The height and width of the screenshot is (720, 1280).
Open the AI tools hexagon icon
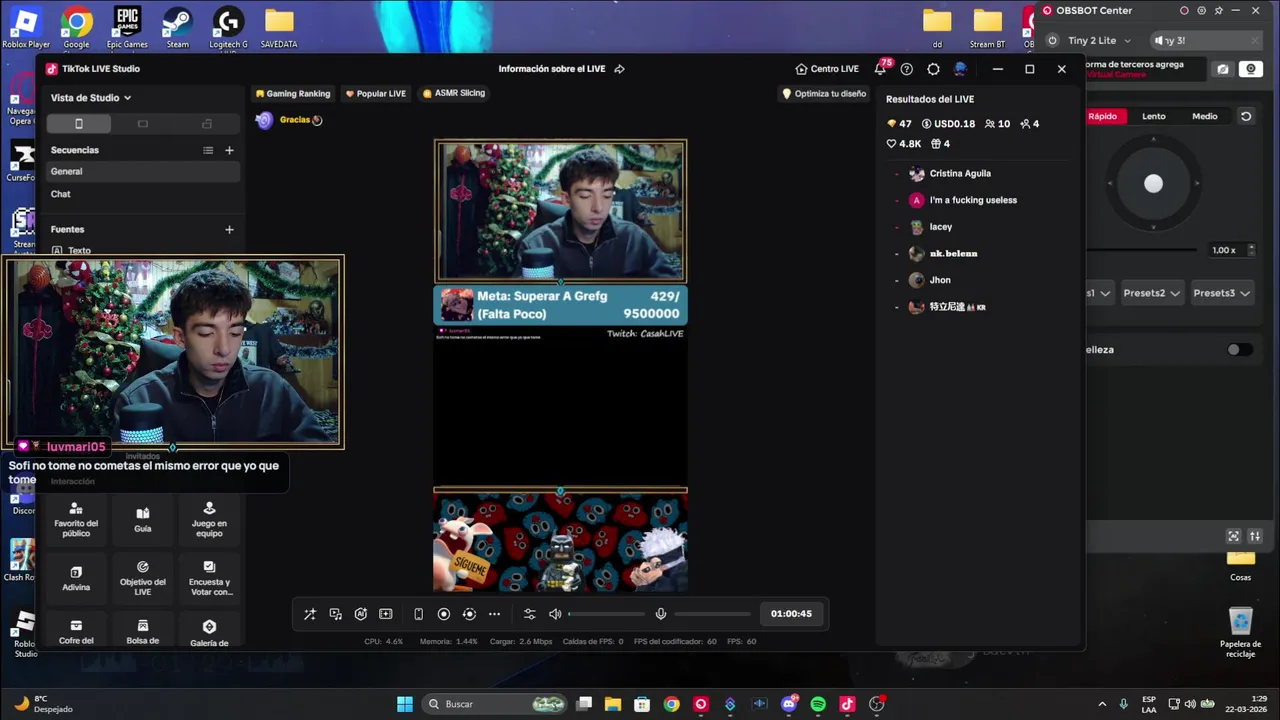[x=361, y=614]
